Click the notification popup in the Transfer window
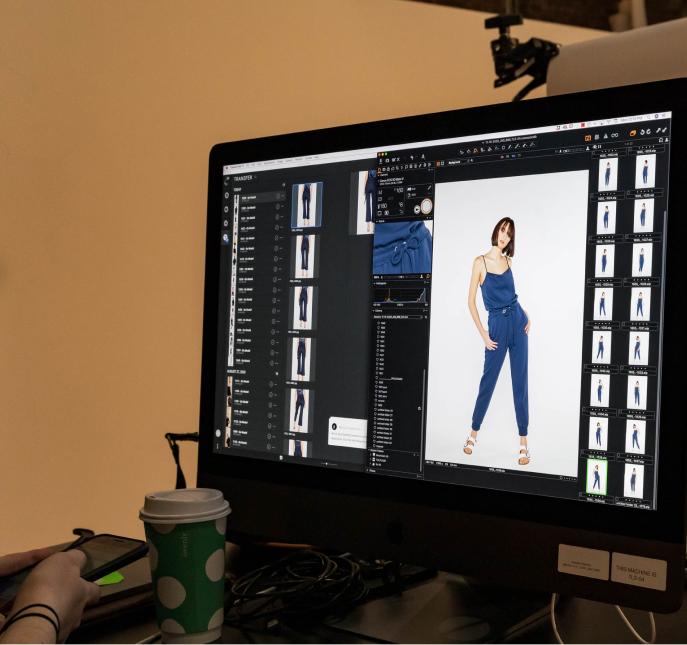The width and height of the screenshot is (687, 645). tap(348, 430)
